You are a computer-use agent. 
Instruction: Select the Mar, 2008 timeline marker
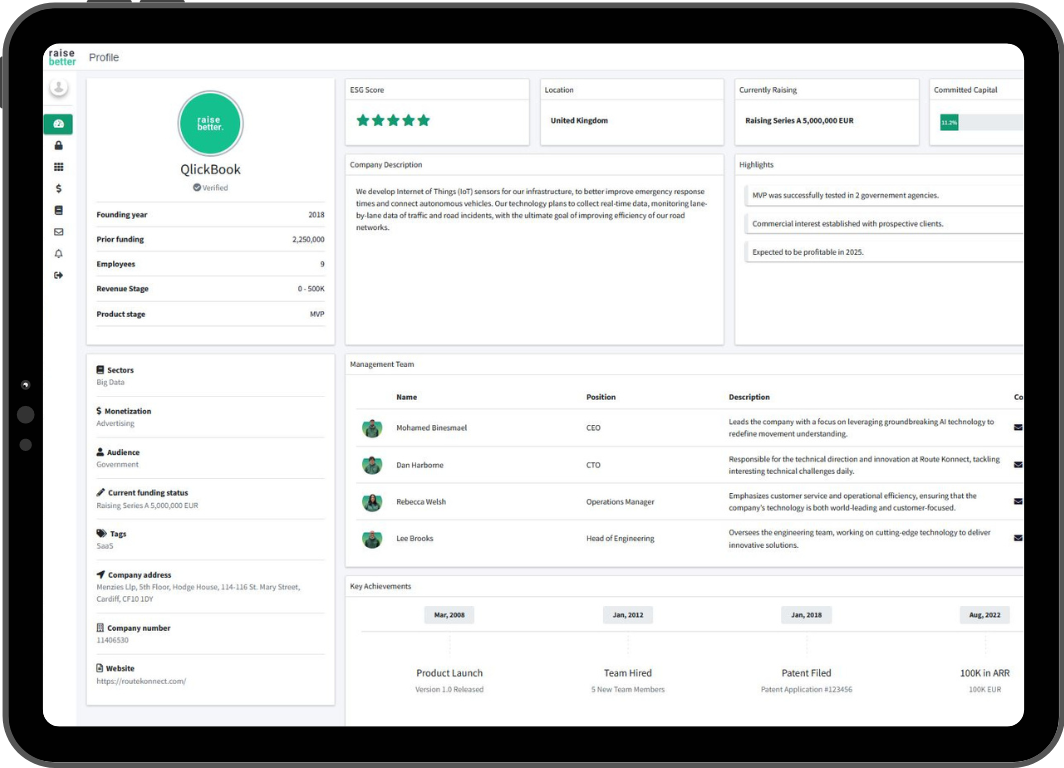pyautogui.click(x=449, y=615)
